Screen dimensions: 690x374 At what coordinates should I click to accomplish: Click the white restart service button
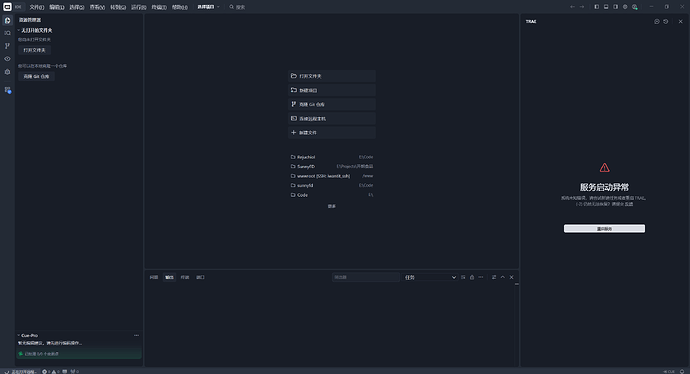(604, 228)
